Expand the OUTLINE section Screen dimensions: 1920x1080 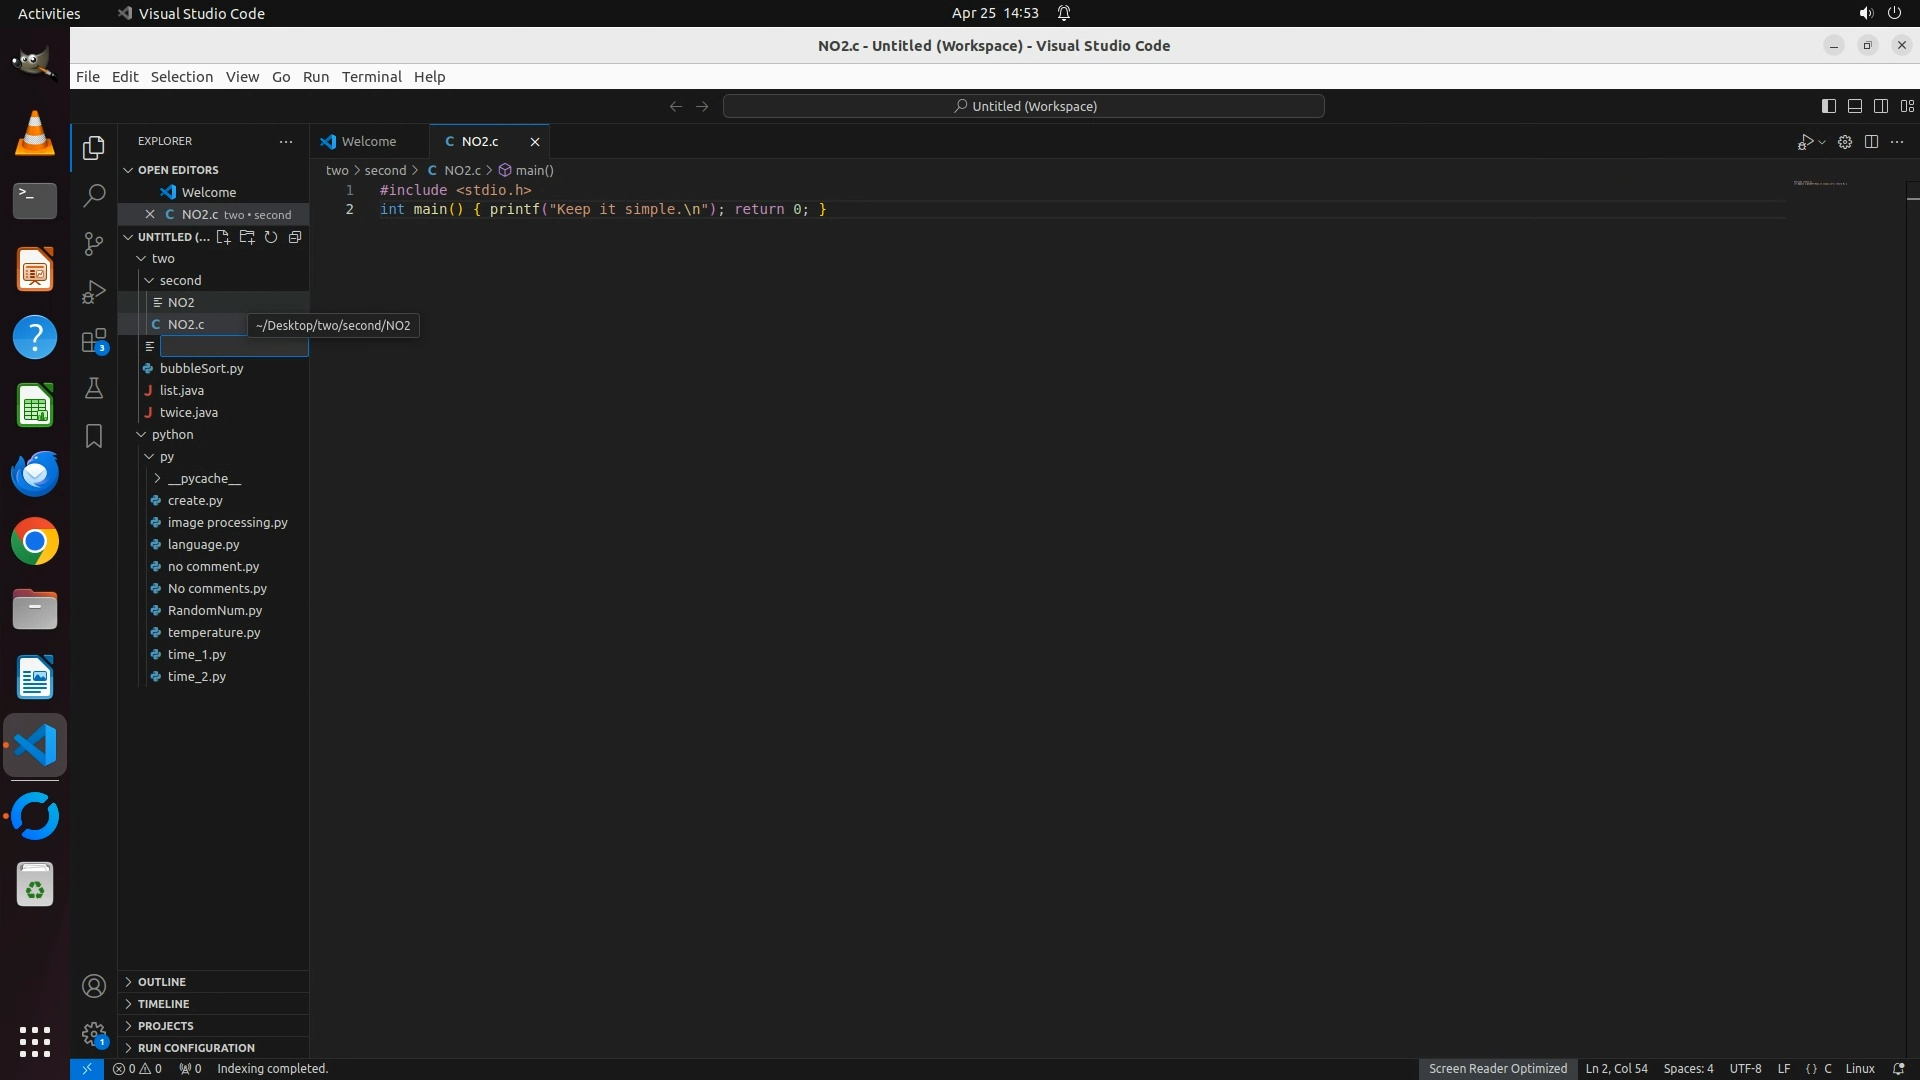[x=162, y=982]
